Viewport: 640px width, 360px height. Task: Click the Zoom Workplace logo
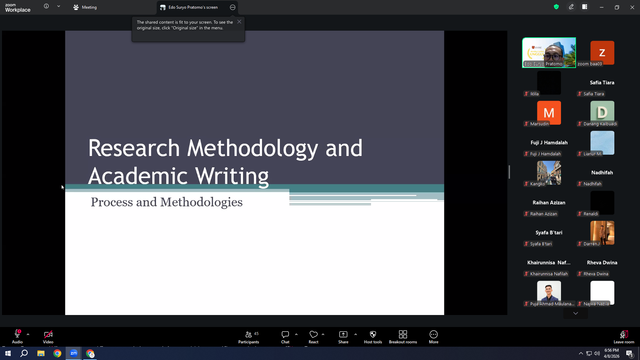[x=18, y=8]
